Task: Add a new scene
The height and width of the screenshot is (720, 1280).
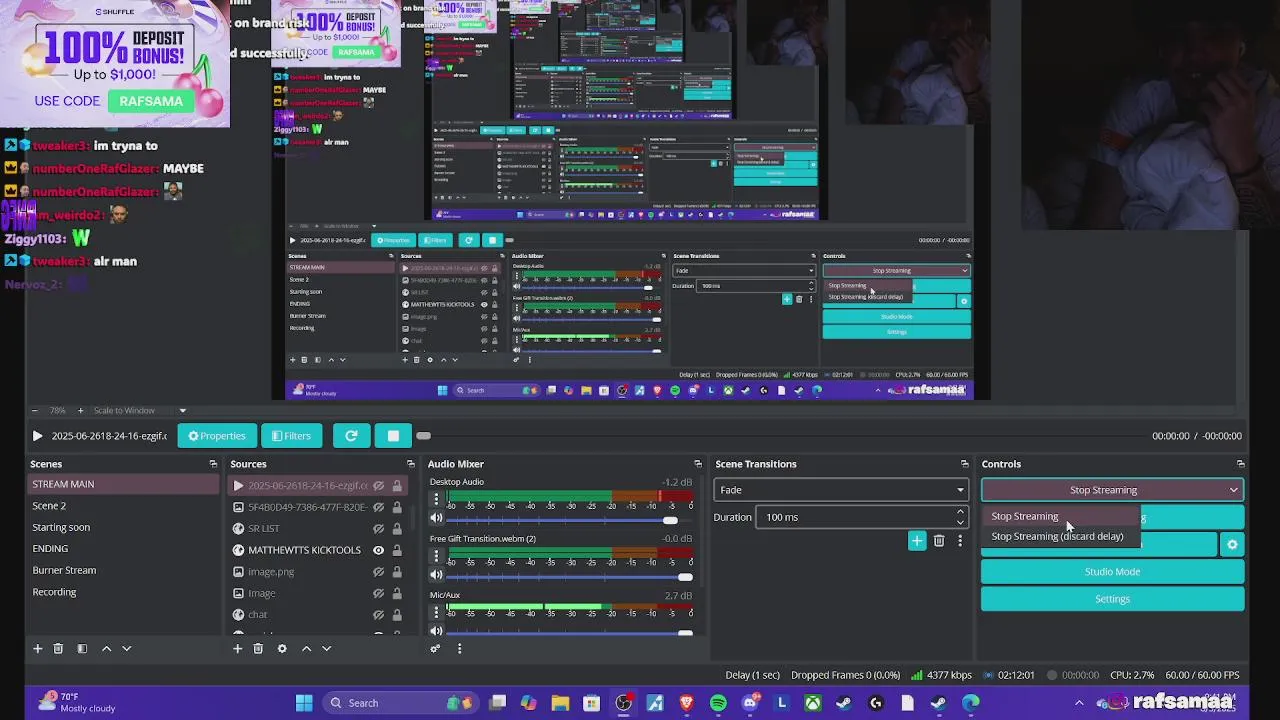Action: click(x=38, y=648)
